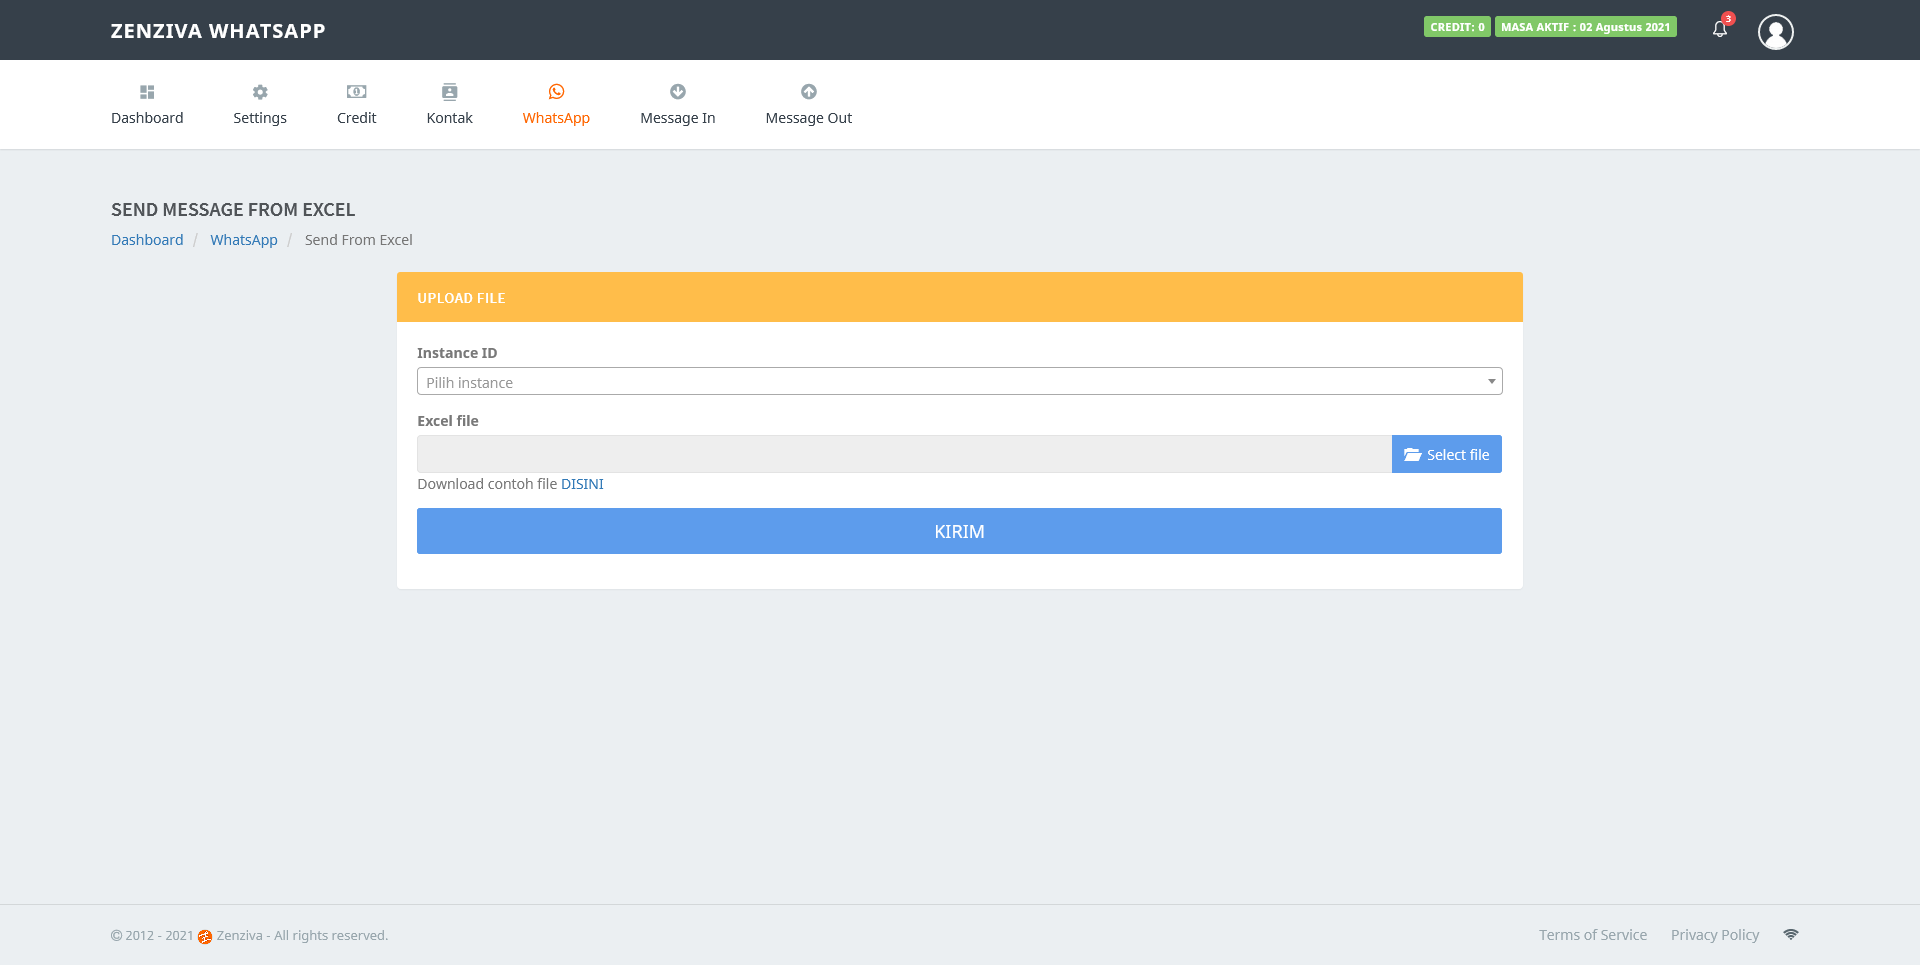Click the Kontak address book icon

pos(449,92)
